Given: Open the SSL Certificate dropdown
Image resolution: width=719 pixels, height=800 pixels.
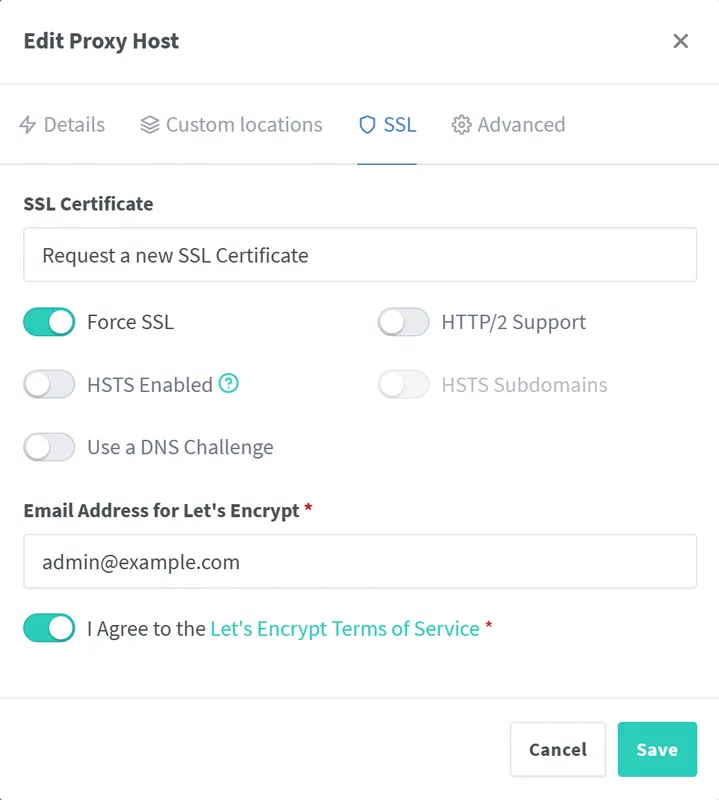Looking at the screenshot, I should click(x=359, y=255).
